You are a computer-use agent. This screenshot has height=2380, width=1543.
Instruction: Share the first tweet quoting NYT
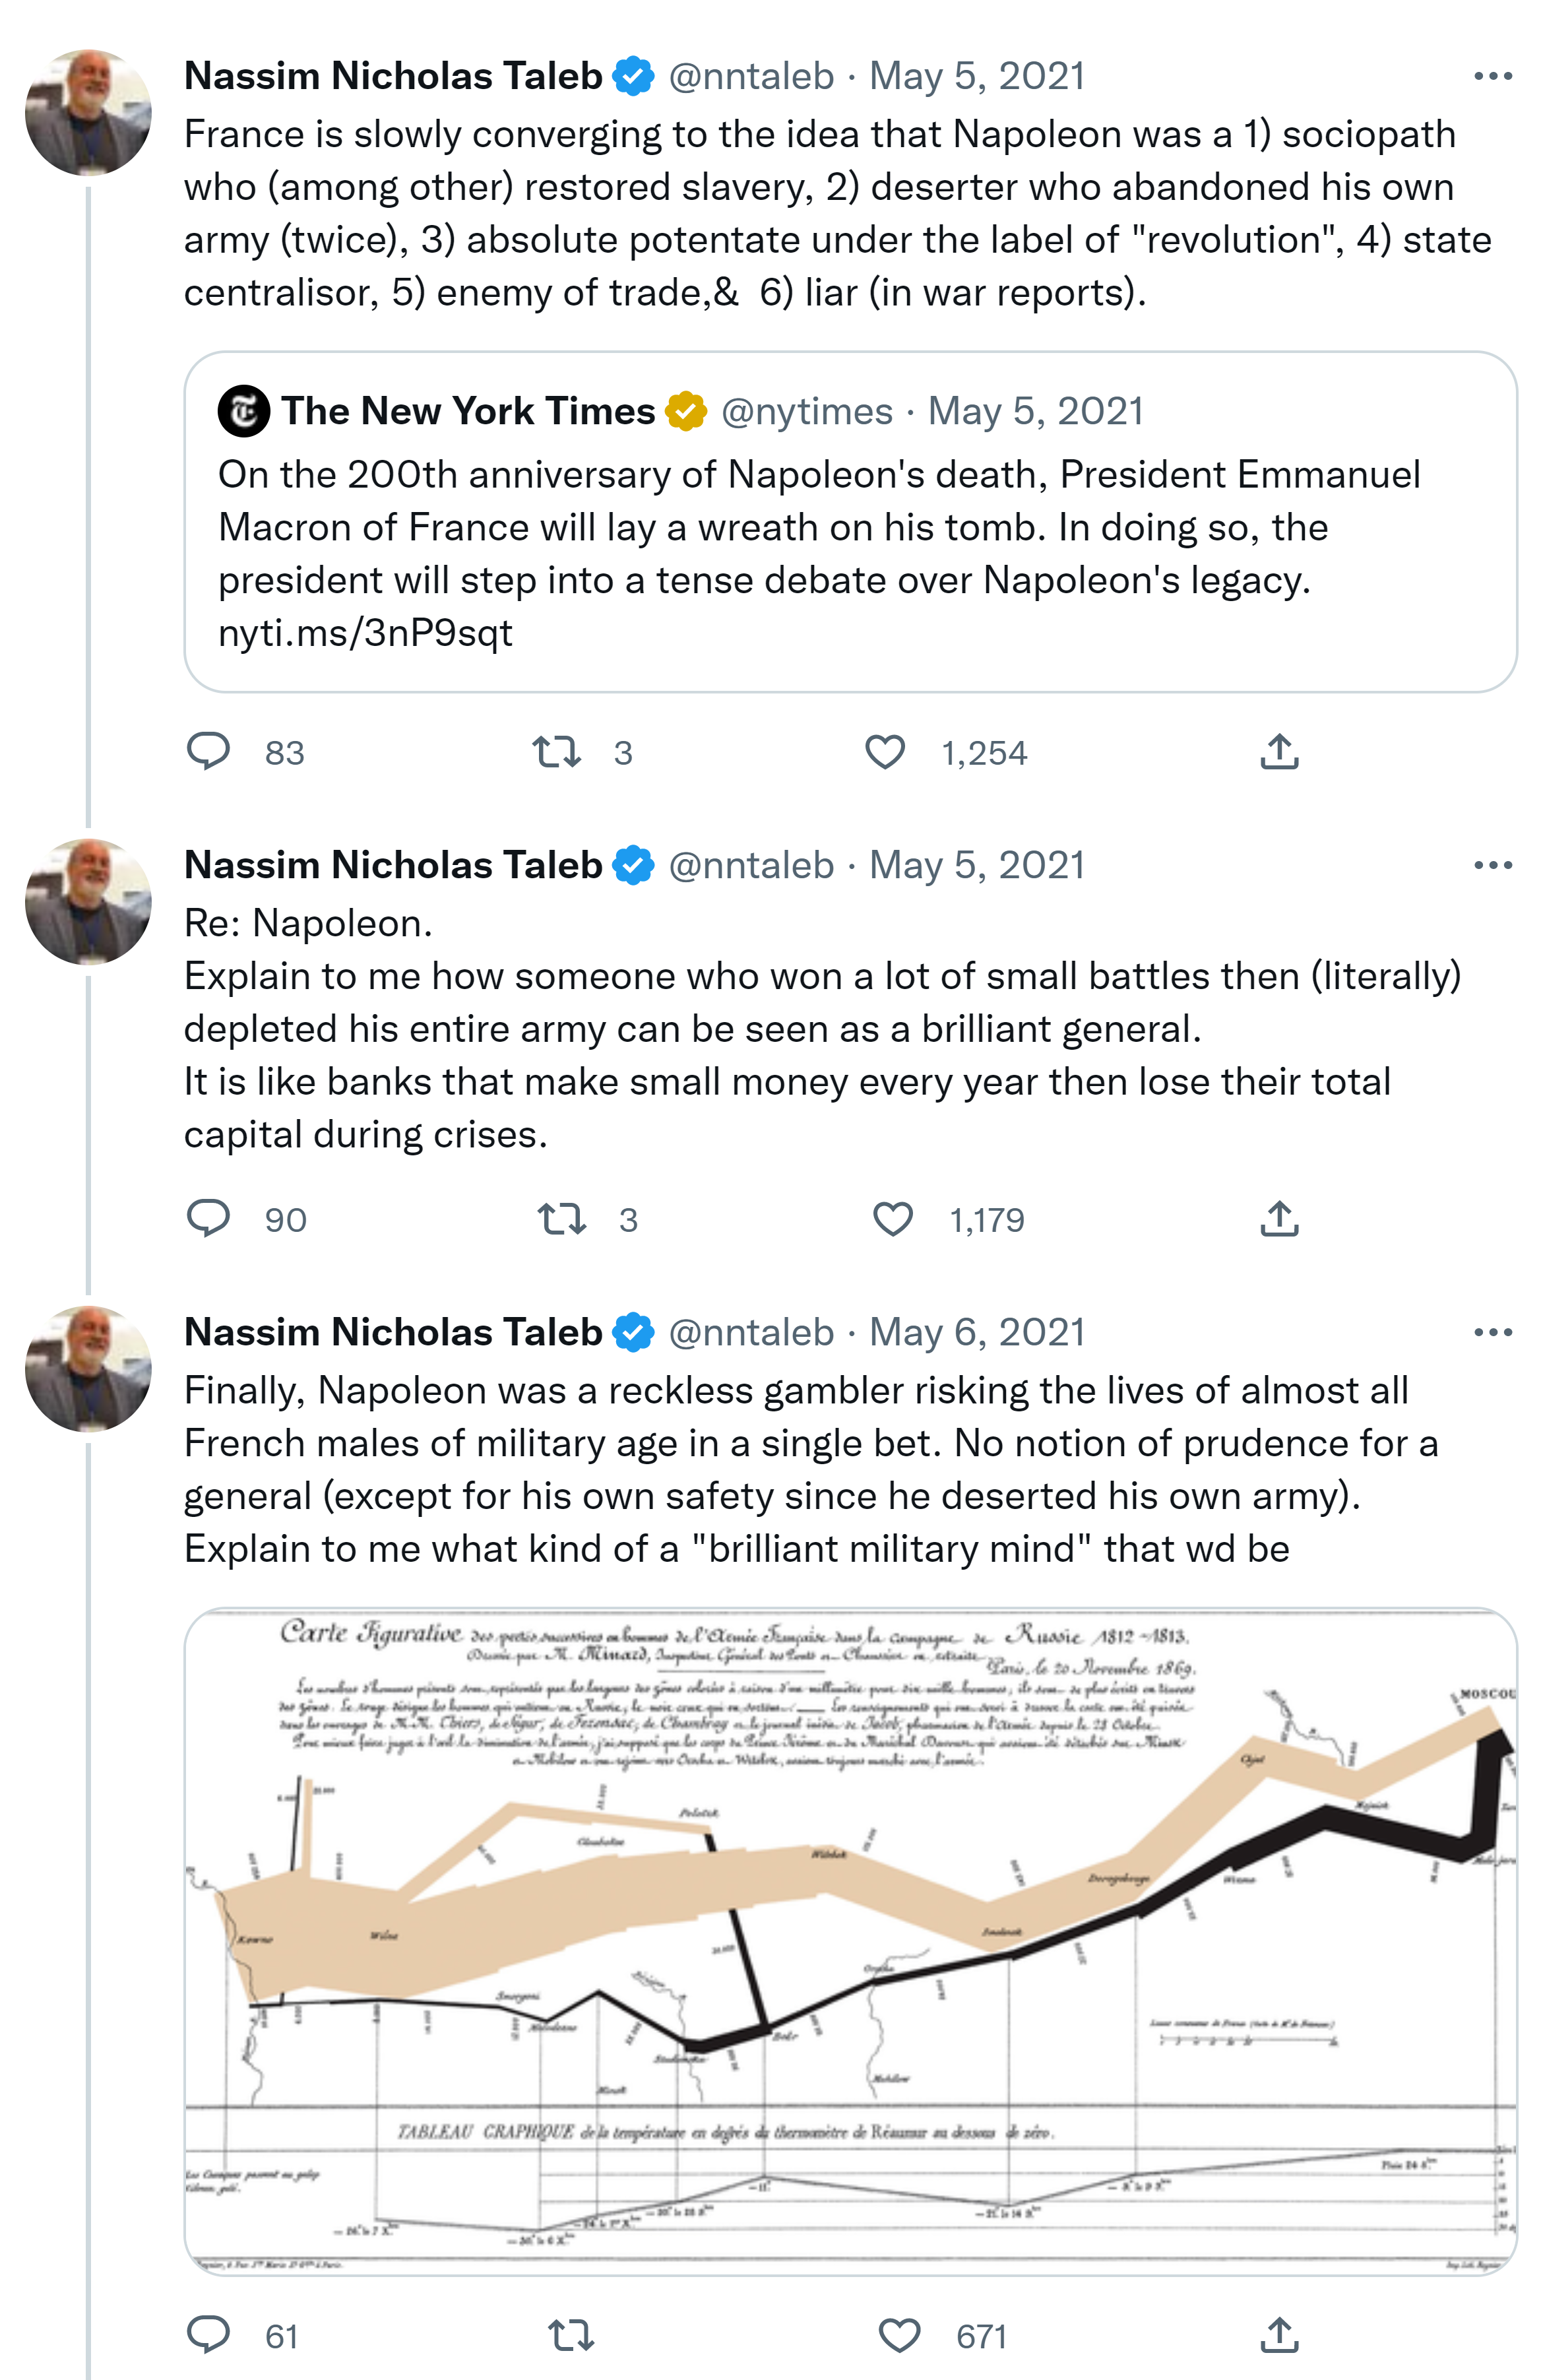click(x=1279, y=751)
